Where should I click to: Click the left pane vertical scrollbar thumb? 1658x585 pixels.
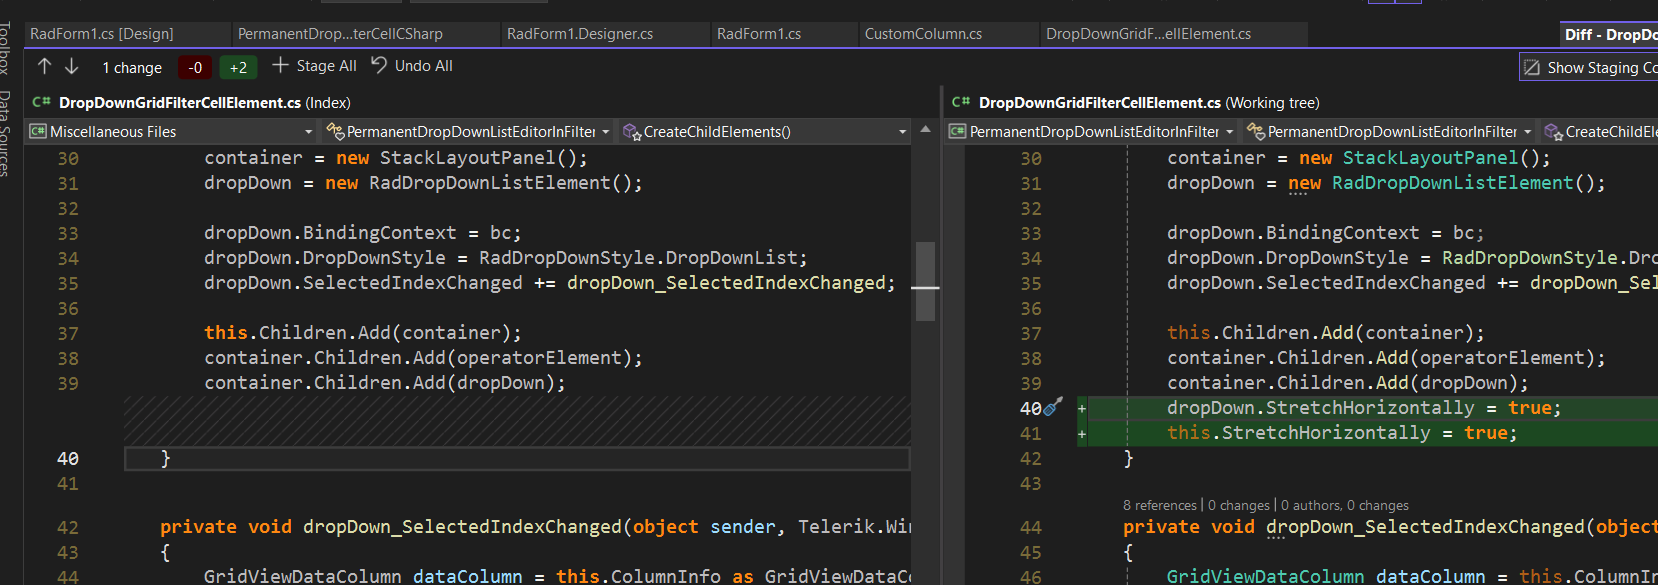point(925,281)
